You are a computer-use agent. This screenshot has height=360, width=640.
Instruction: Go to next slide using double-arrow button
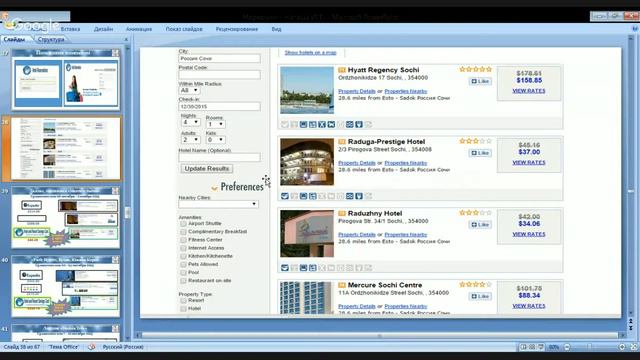[631, 328]
